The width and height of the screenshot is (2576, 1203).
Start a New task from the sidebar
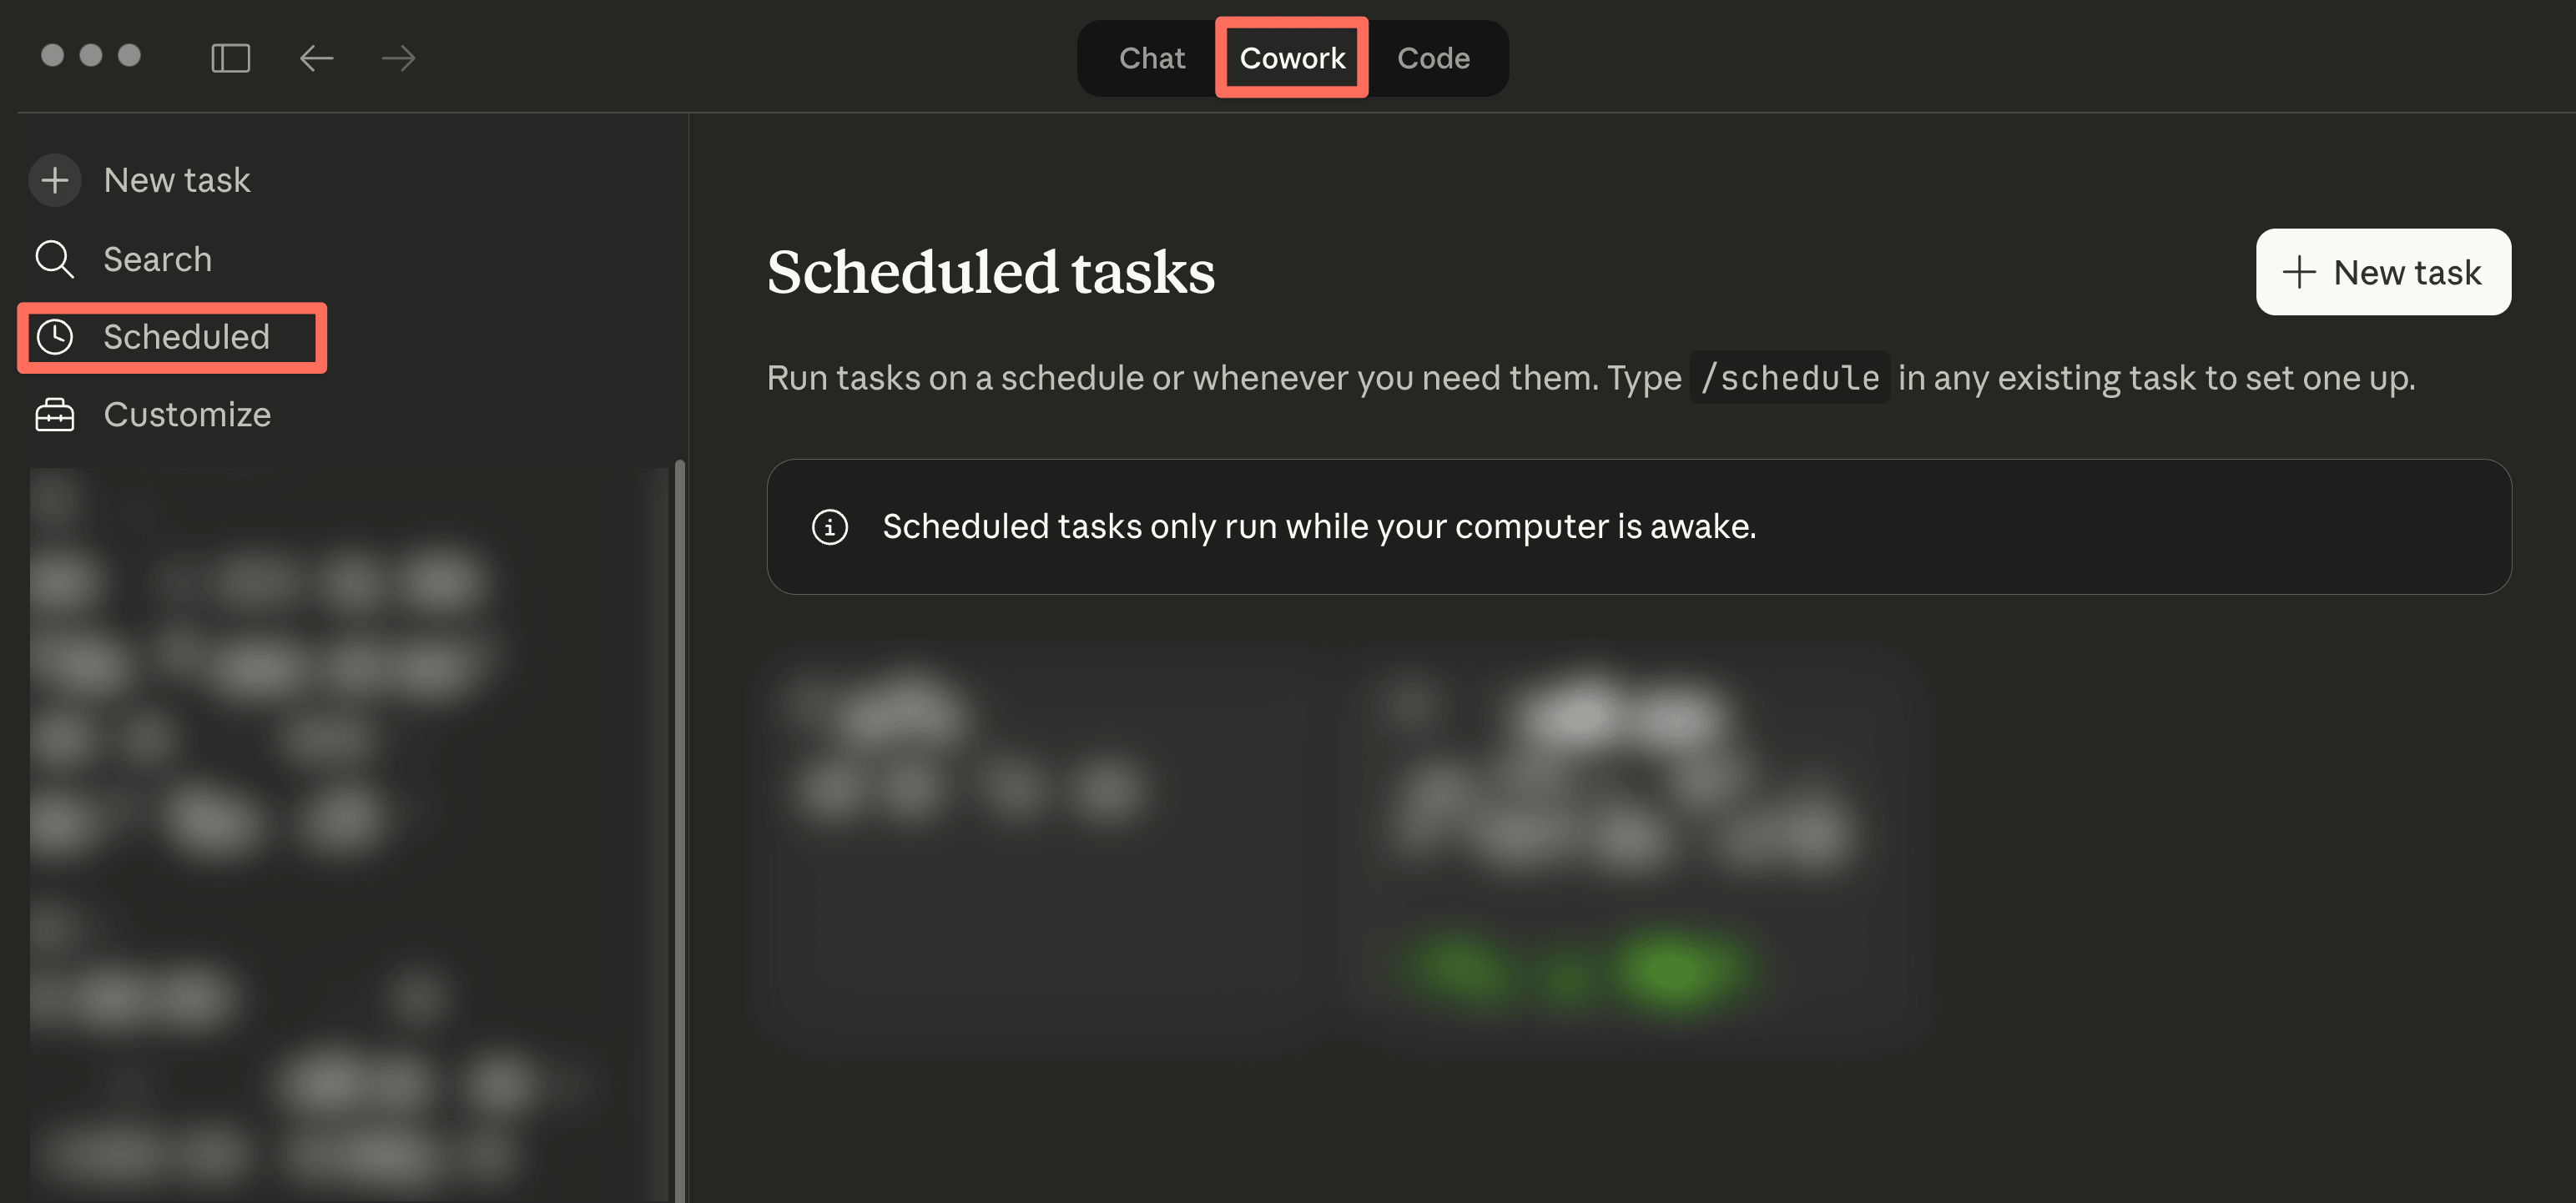[177, 180]
